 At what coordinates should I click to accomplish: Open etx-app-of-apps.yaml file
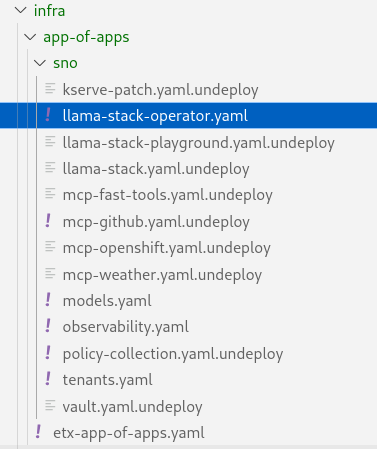pos(129,434)
